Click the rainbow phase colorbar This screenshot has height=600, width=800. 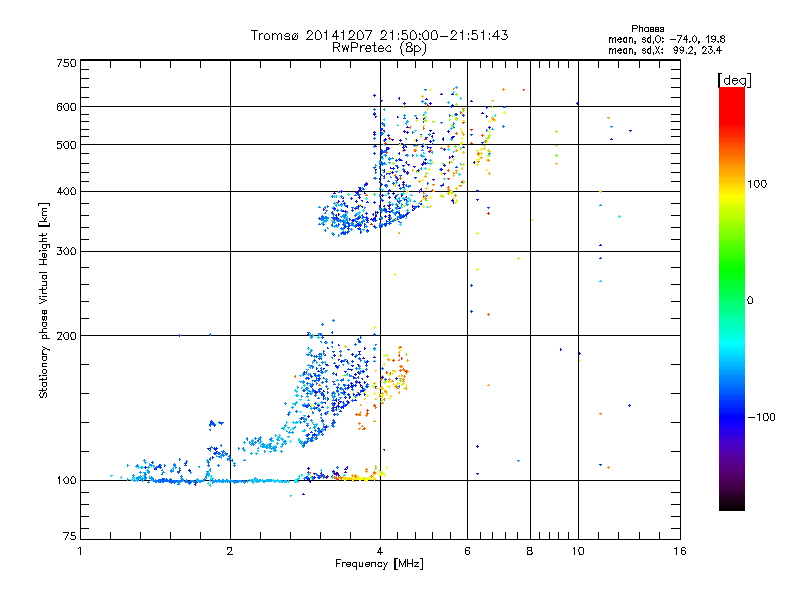732,298
